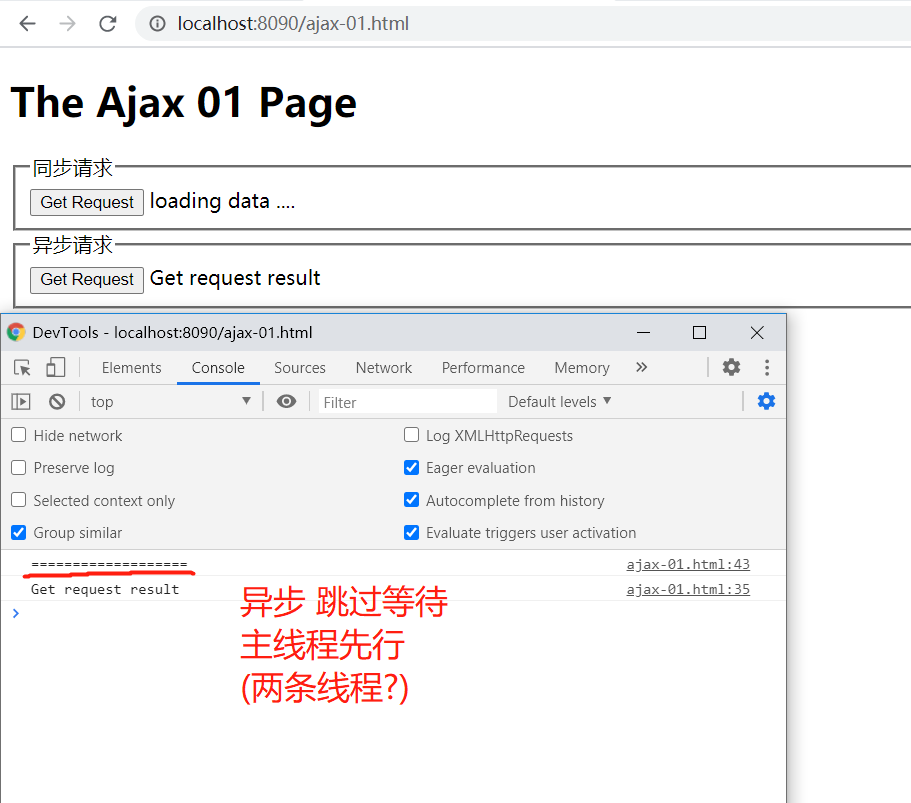View site information icon in address bar
Viewport: 911px width, 803px height.
[x=157, y=24]
